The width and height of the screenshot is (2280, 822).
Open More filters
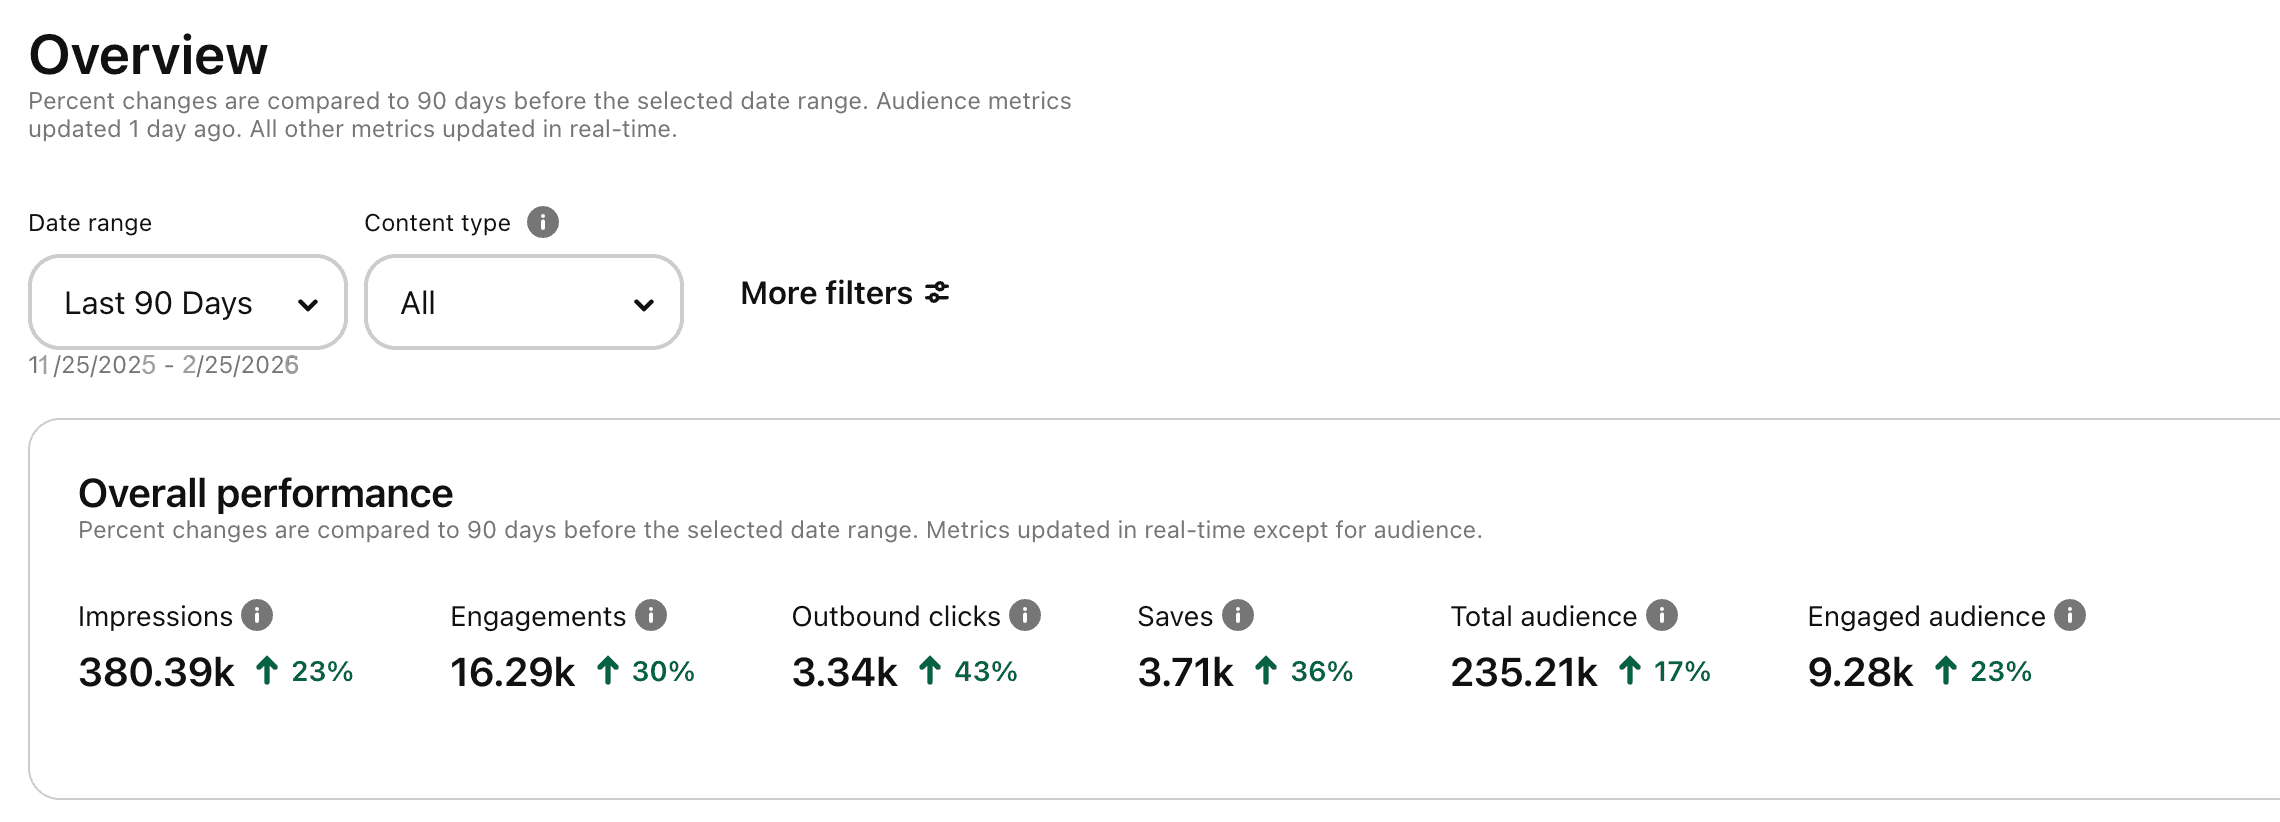pos(827,293)
